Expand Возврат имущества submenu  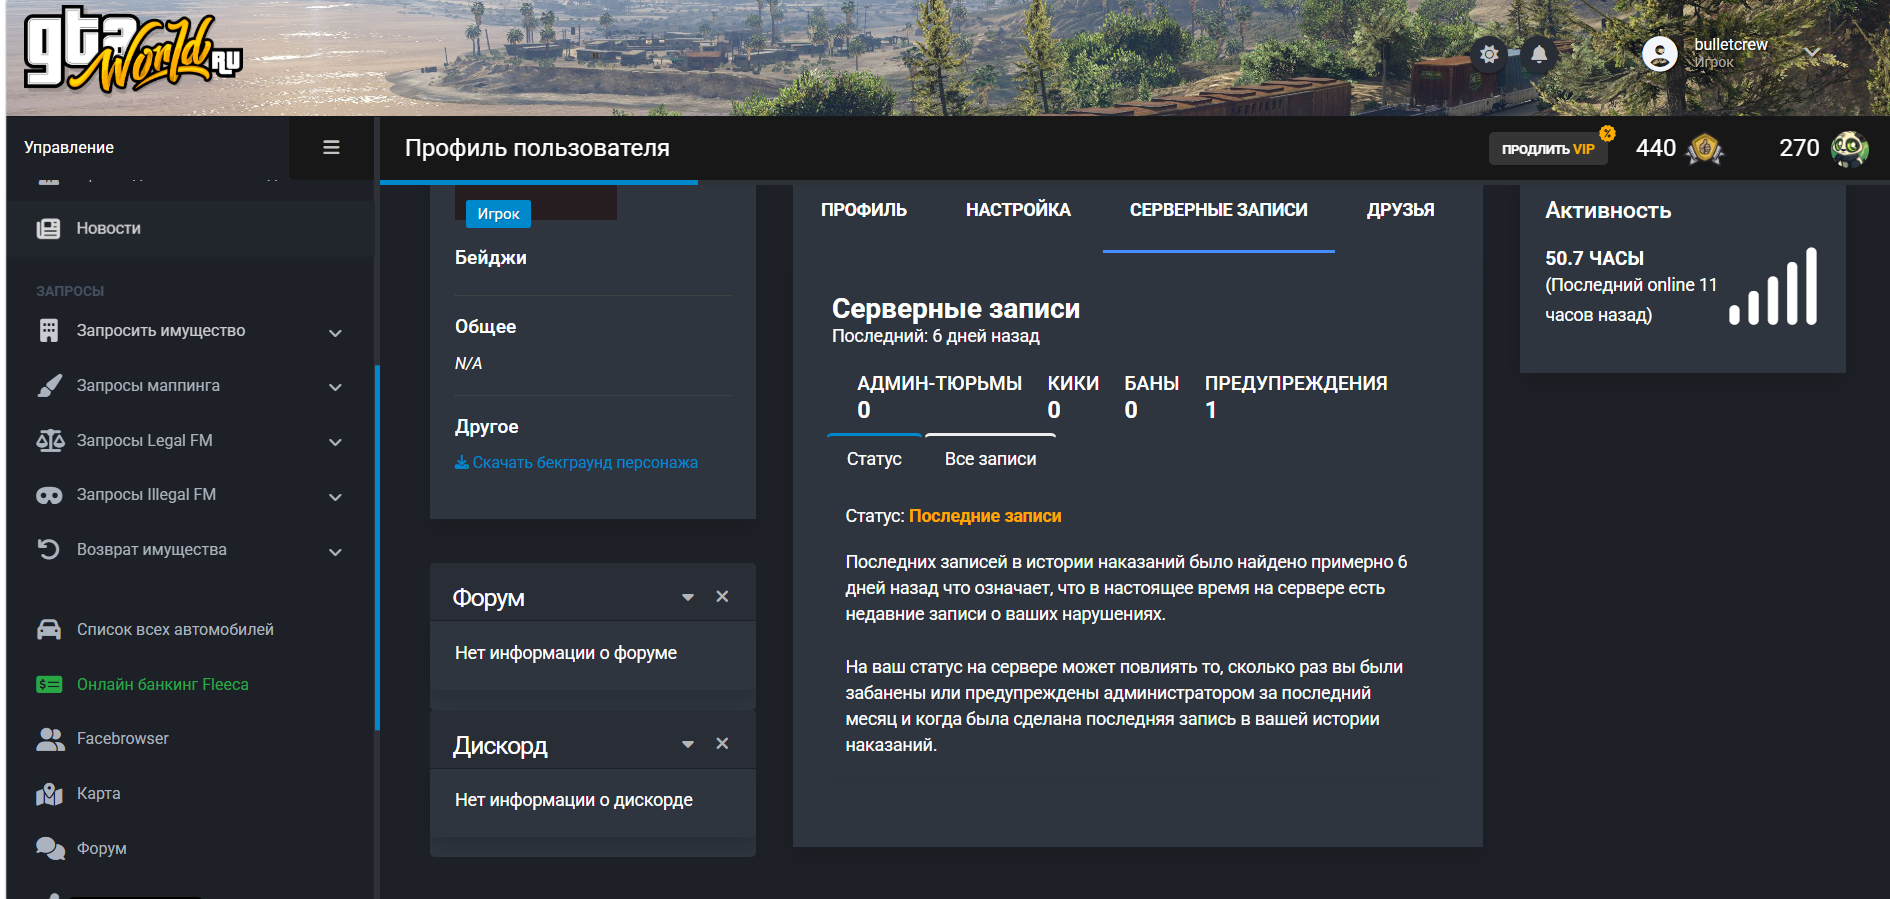pyautogui.click(x=335, y=552)
